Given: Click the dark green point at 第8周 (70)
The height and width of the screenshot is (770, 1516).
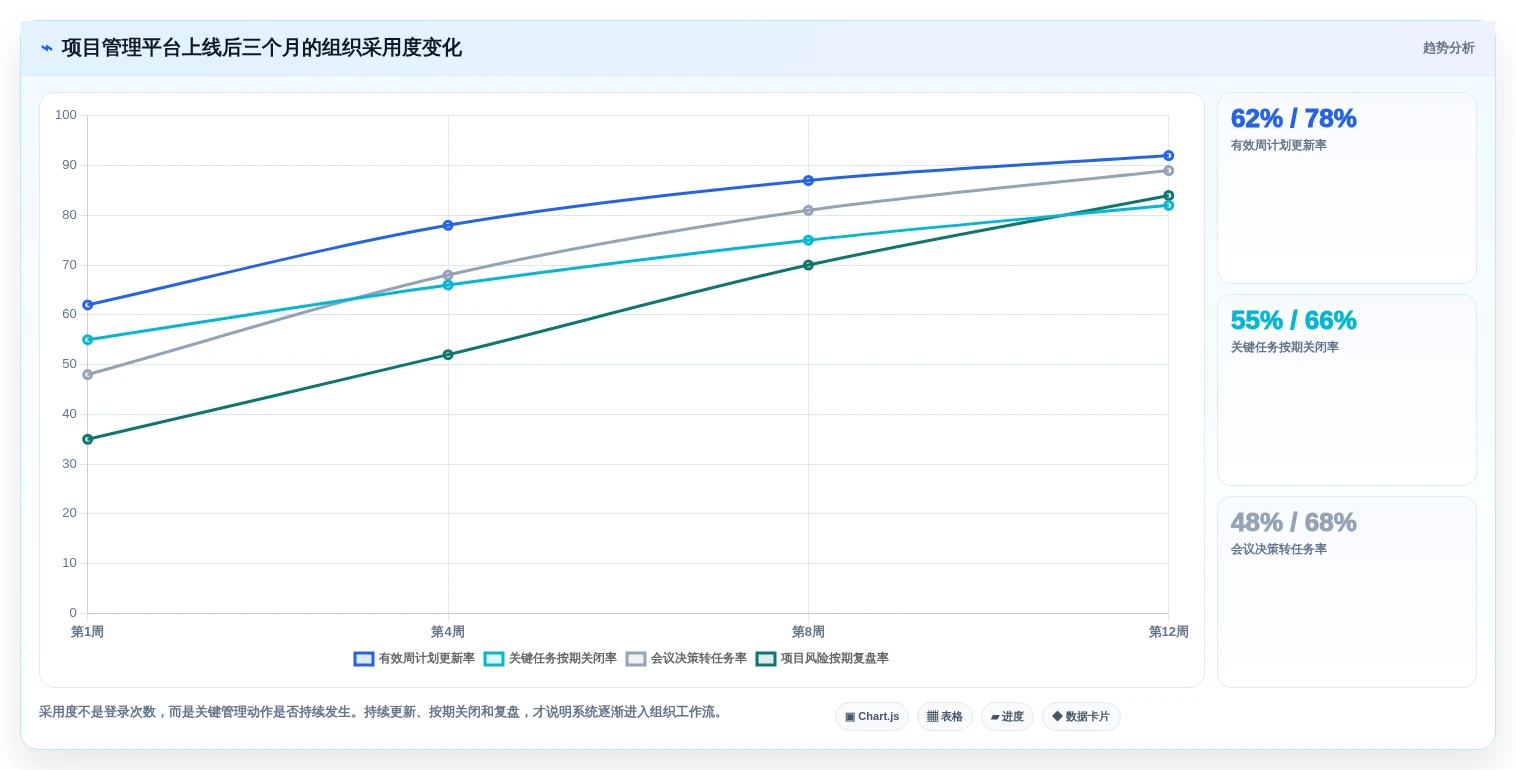Looking at the screenshot, I should 808,265.
